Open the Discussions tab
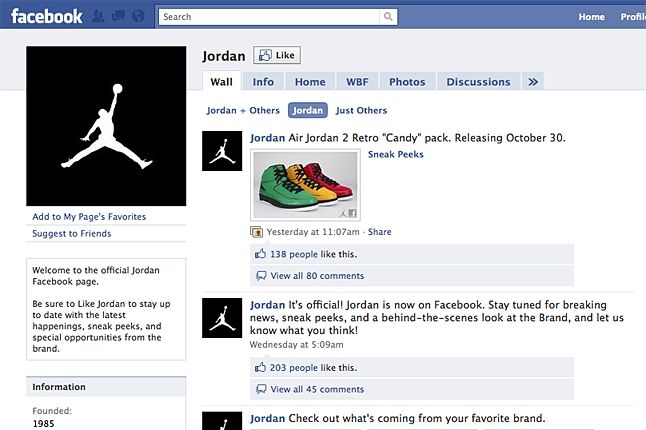Screen dimensions: 646x430 coord(478,82)
